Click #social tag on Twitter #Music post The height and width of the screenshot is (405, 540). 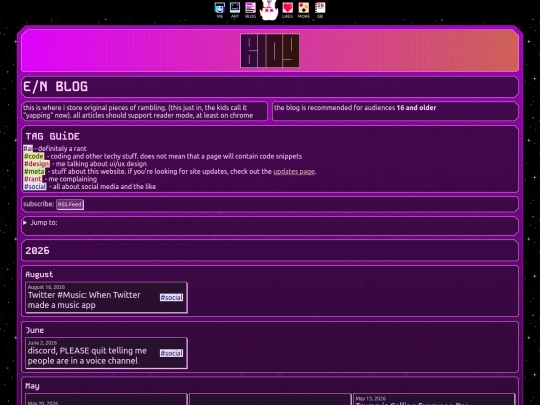click(x=171, y=297)
